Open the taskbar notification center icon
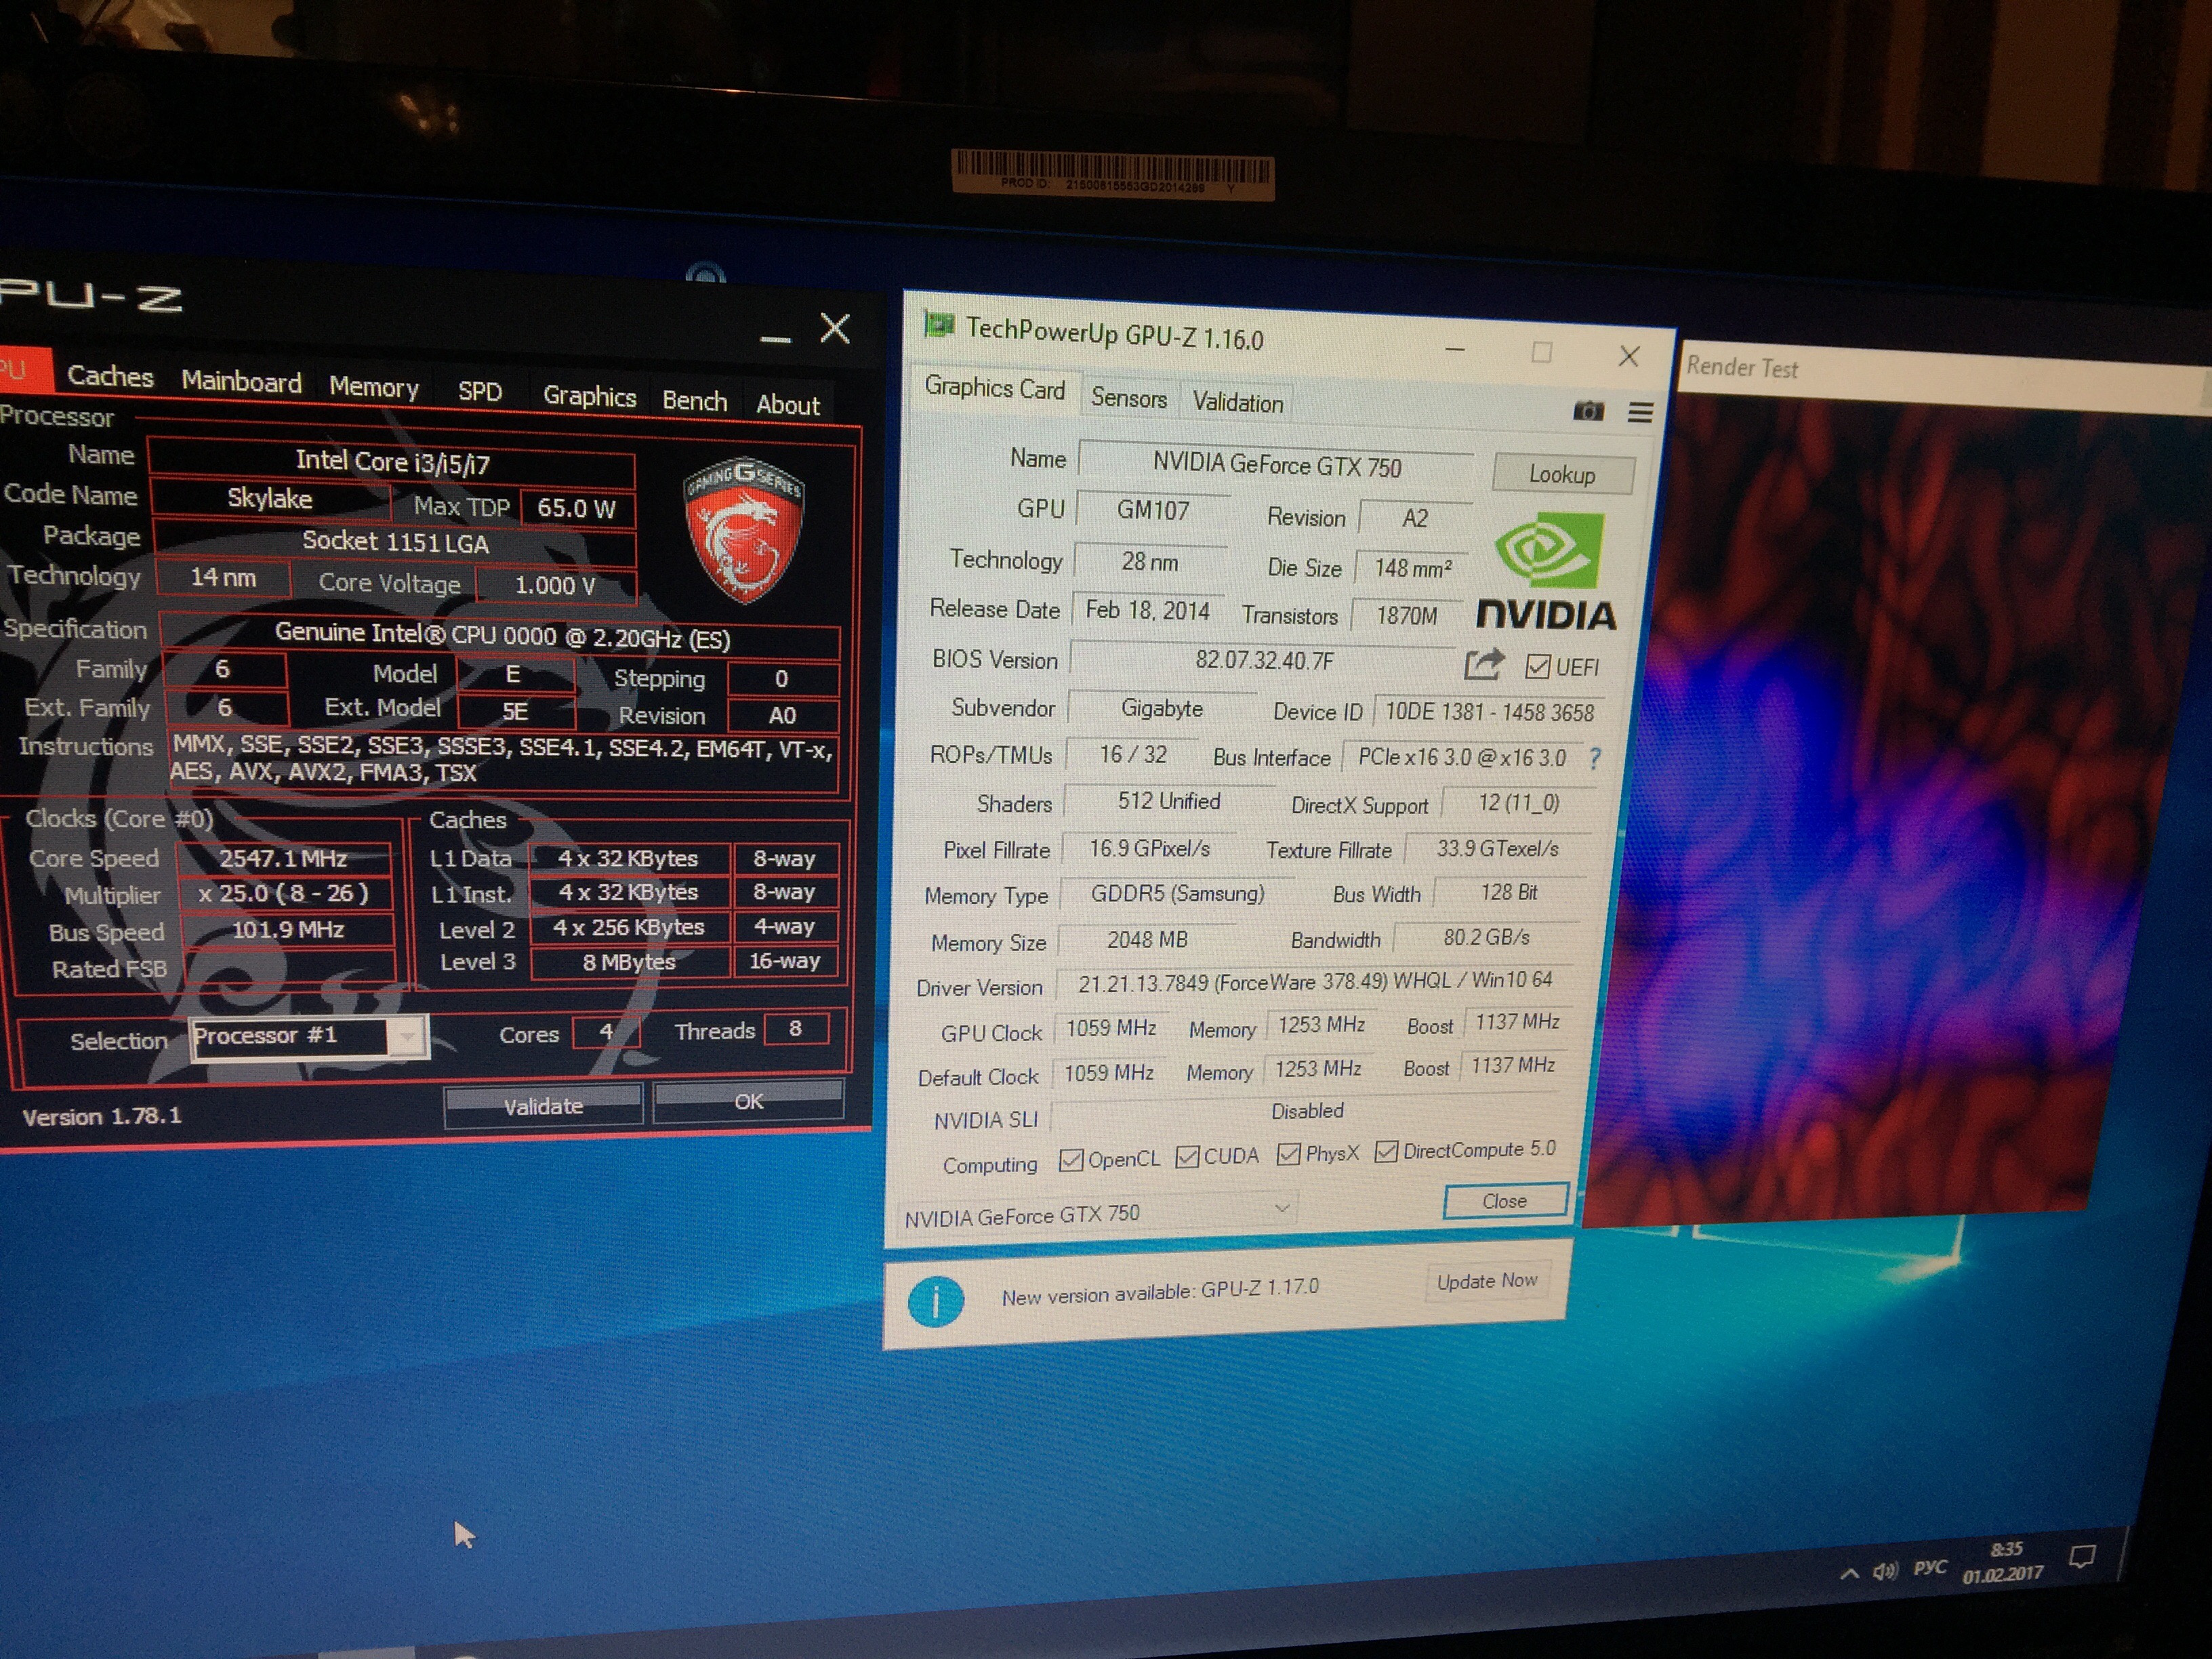 point(2083,1557)
